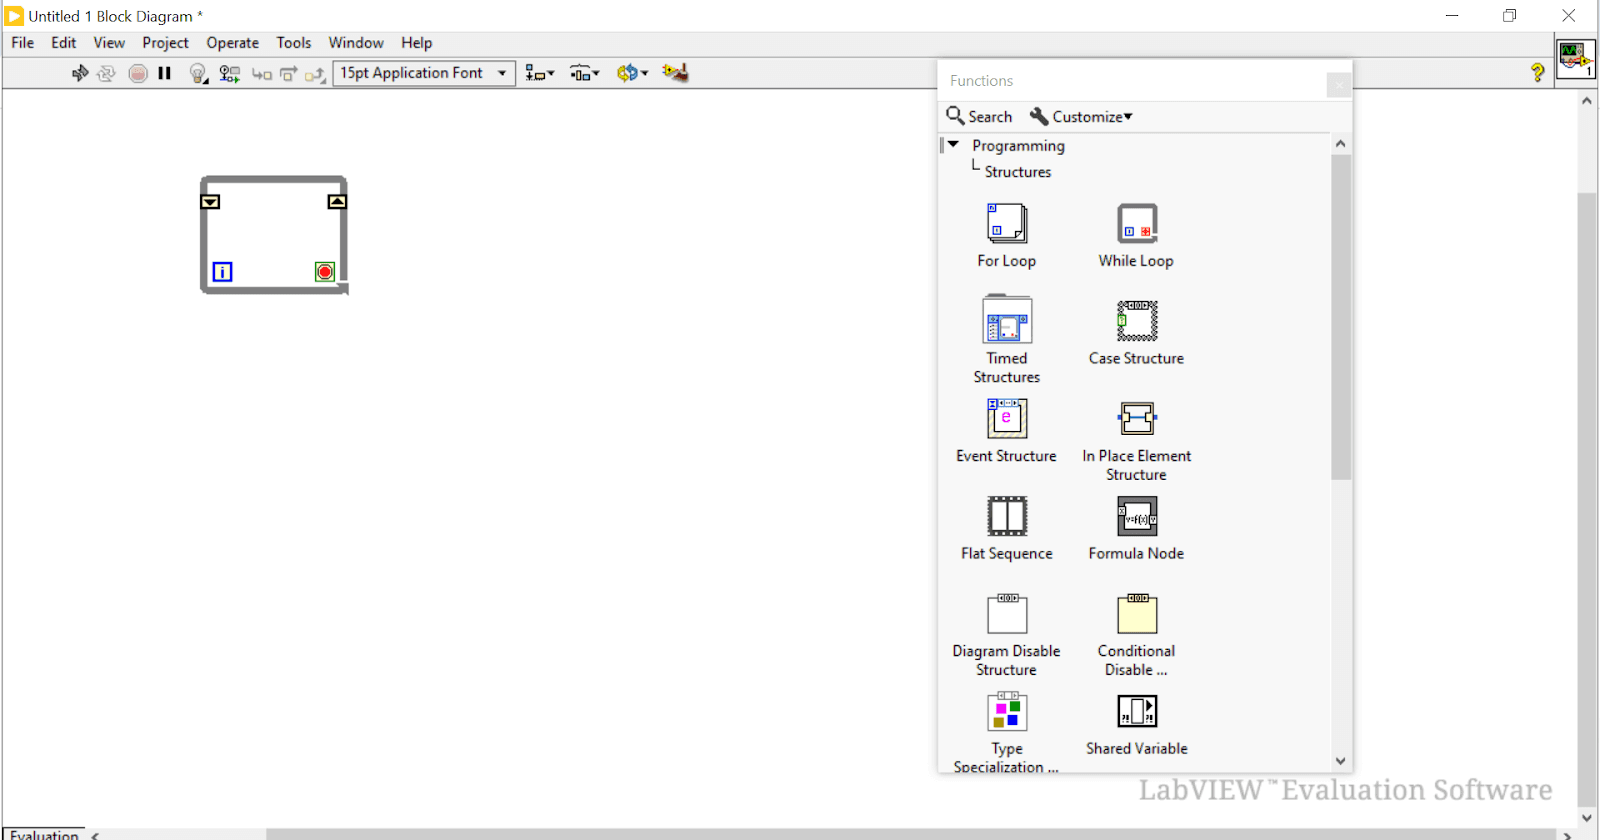Image resolution: width=1600 pixels, height=840 pixels.
Task: Open the Customize dropdown in Functions palette
Action: click(1082, 117)
